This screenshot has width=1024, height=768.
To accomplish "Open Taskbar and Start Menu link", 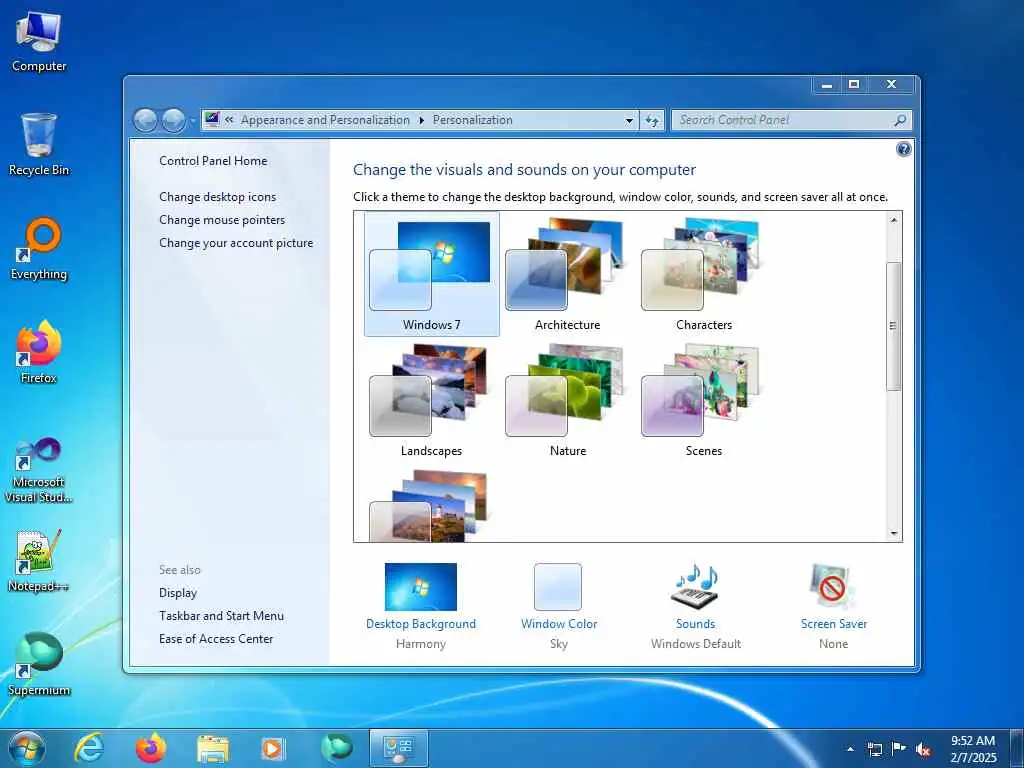I will pos(221,616).
